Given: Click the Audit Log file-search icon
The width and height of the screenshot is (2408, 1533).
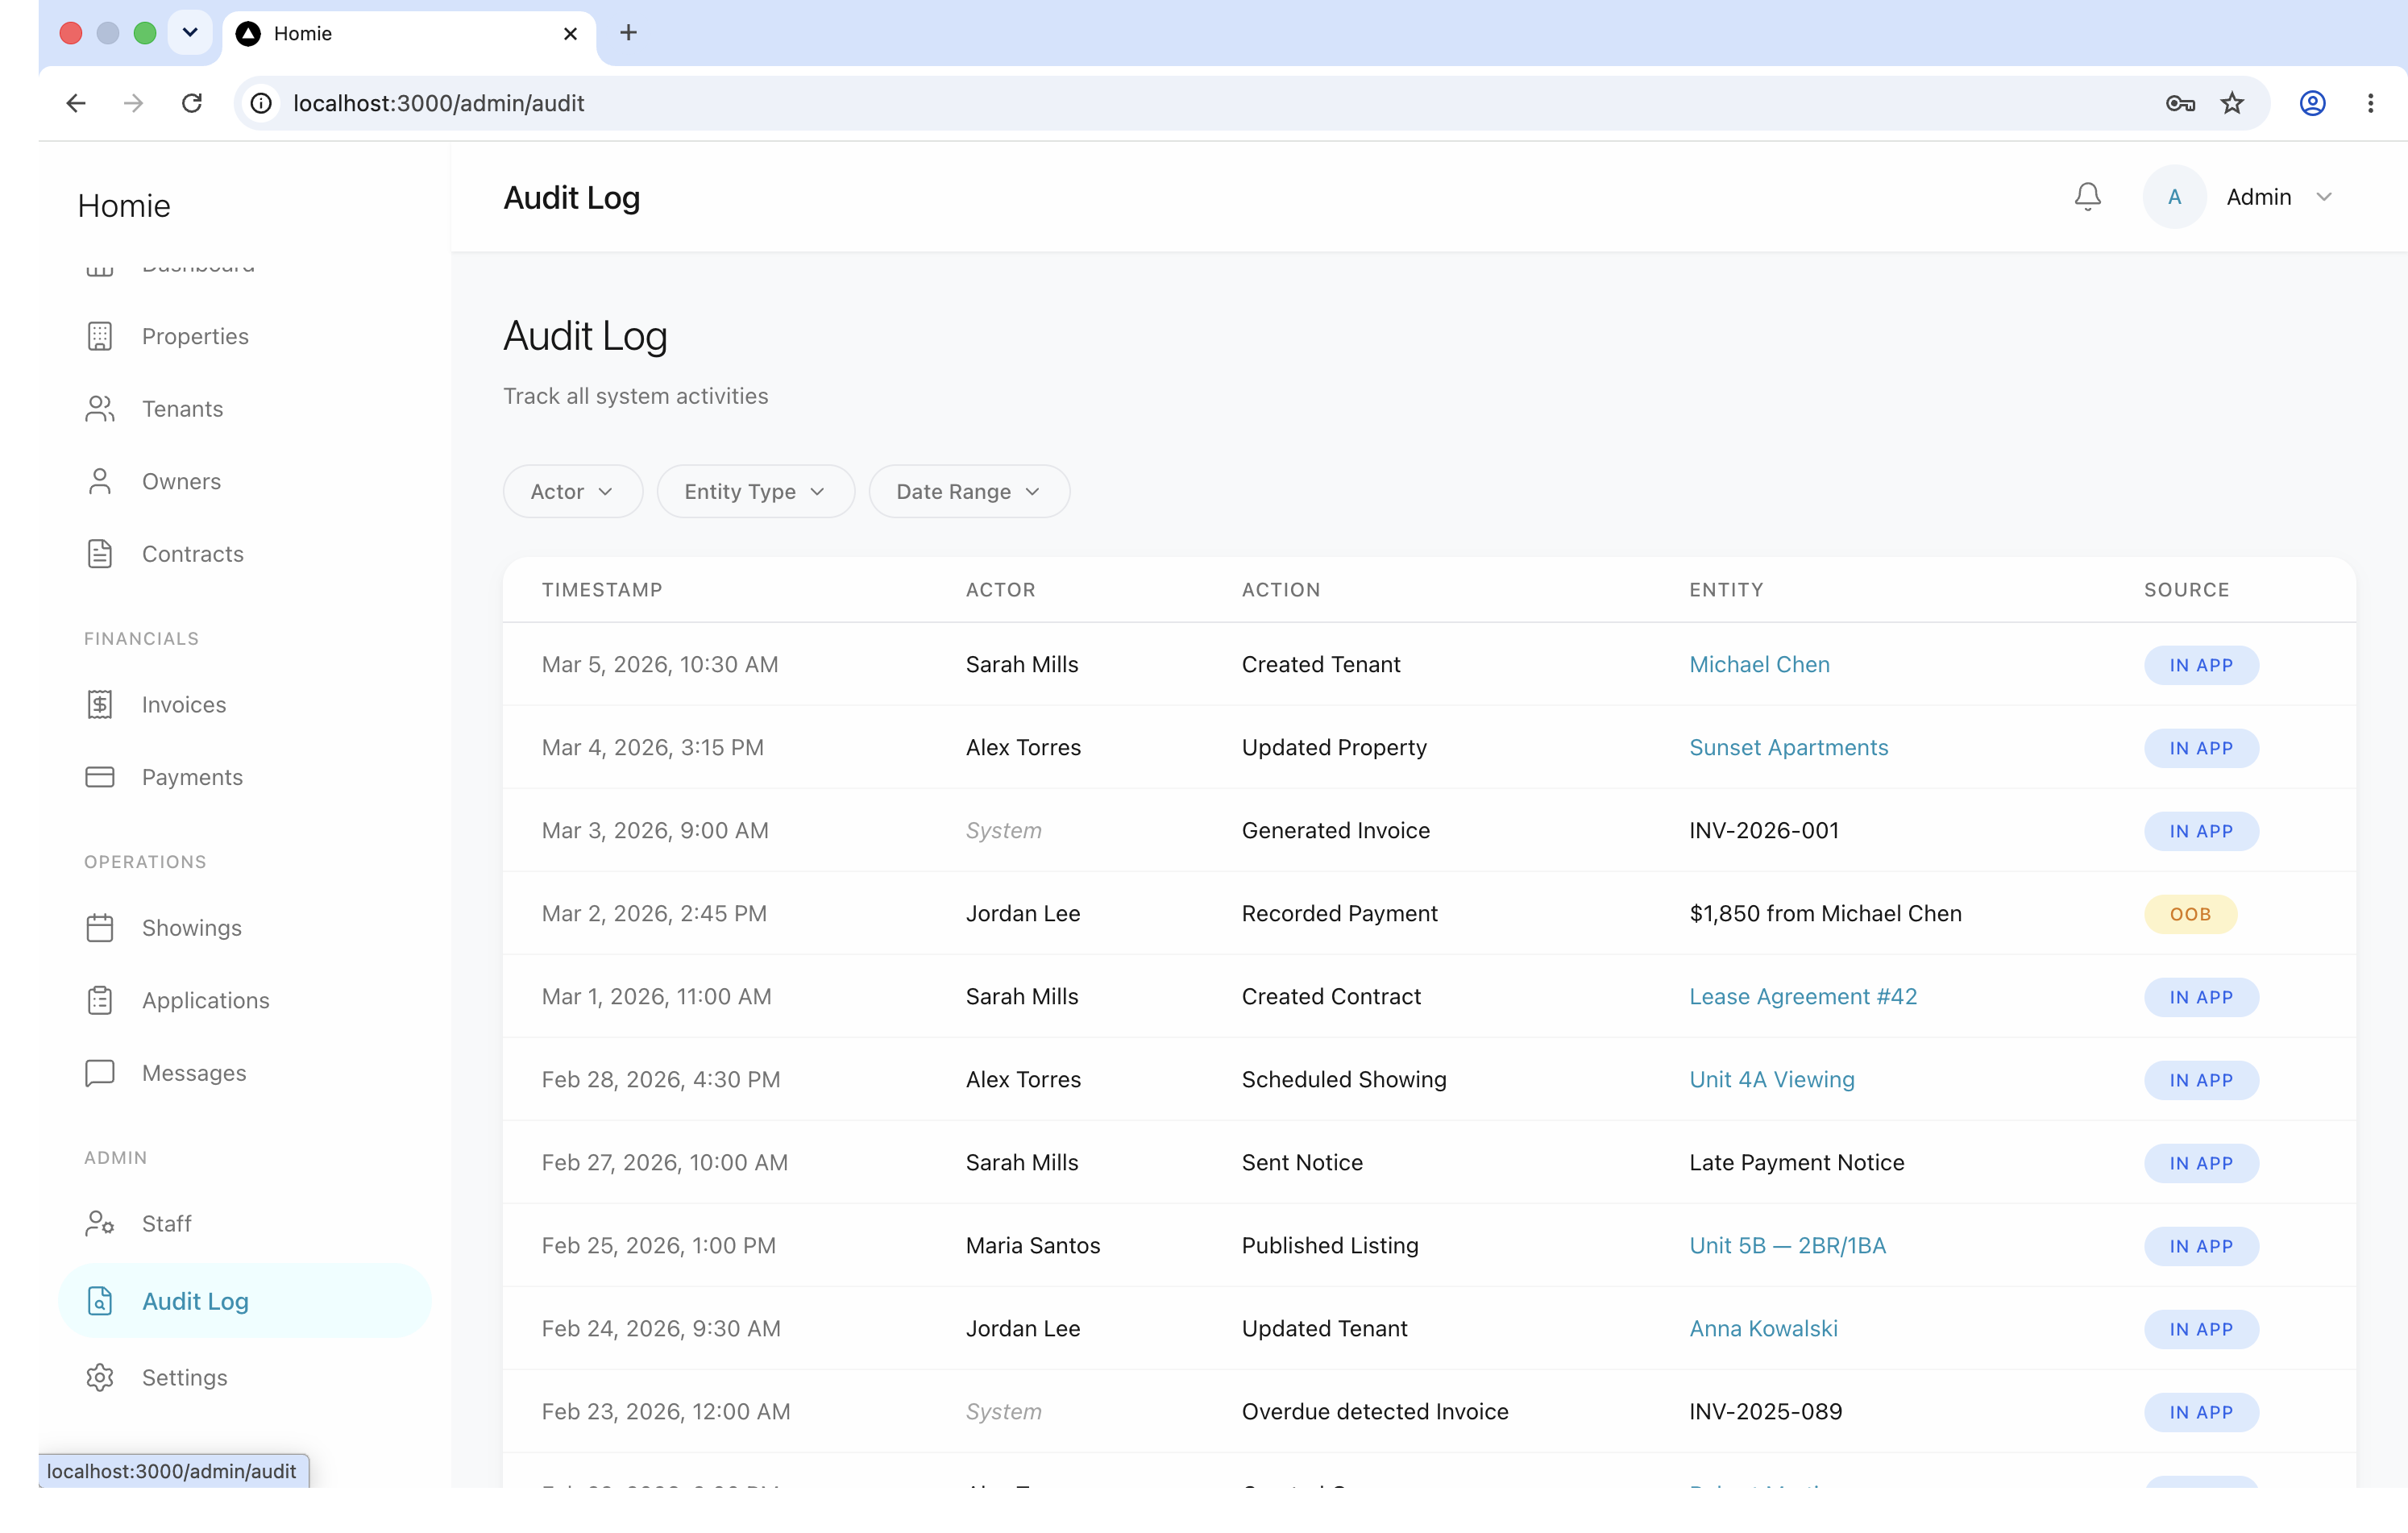Looking at the screenshot, I should pos(100,1301).
